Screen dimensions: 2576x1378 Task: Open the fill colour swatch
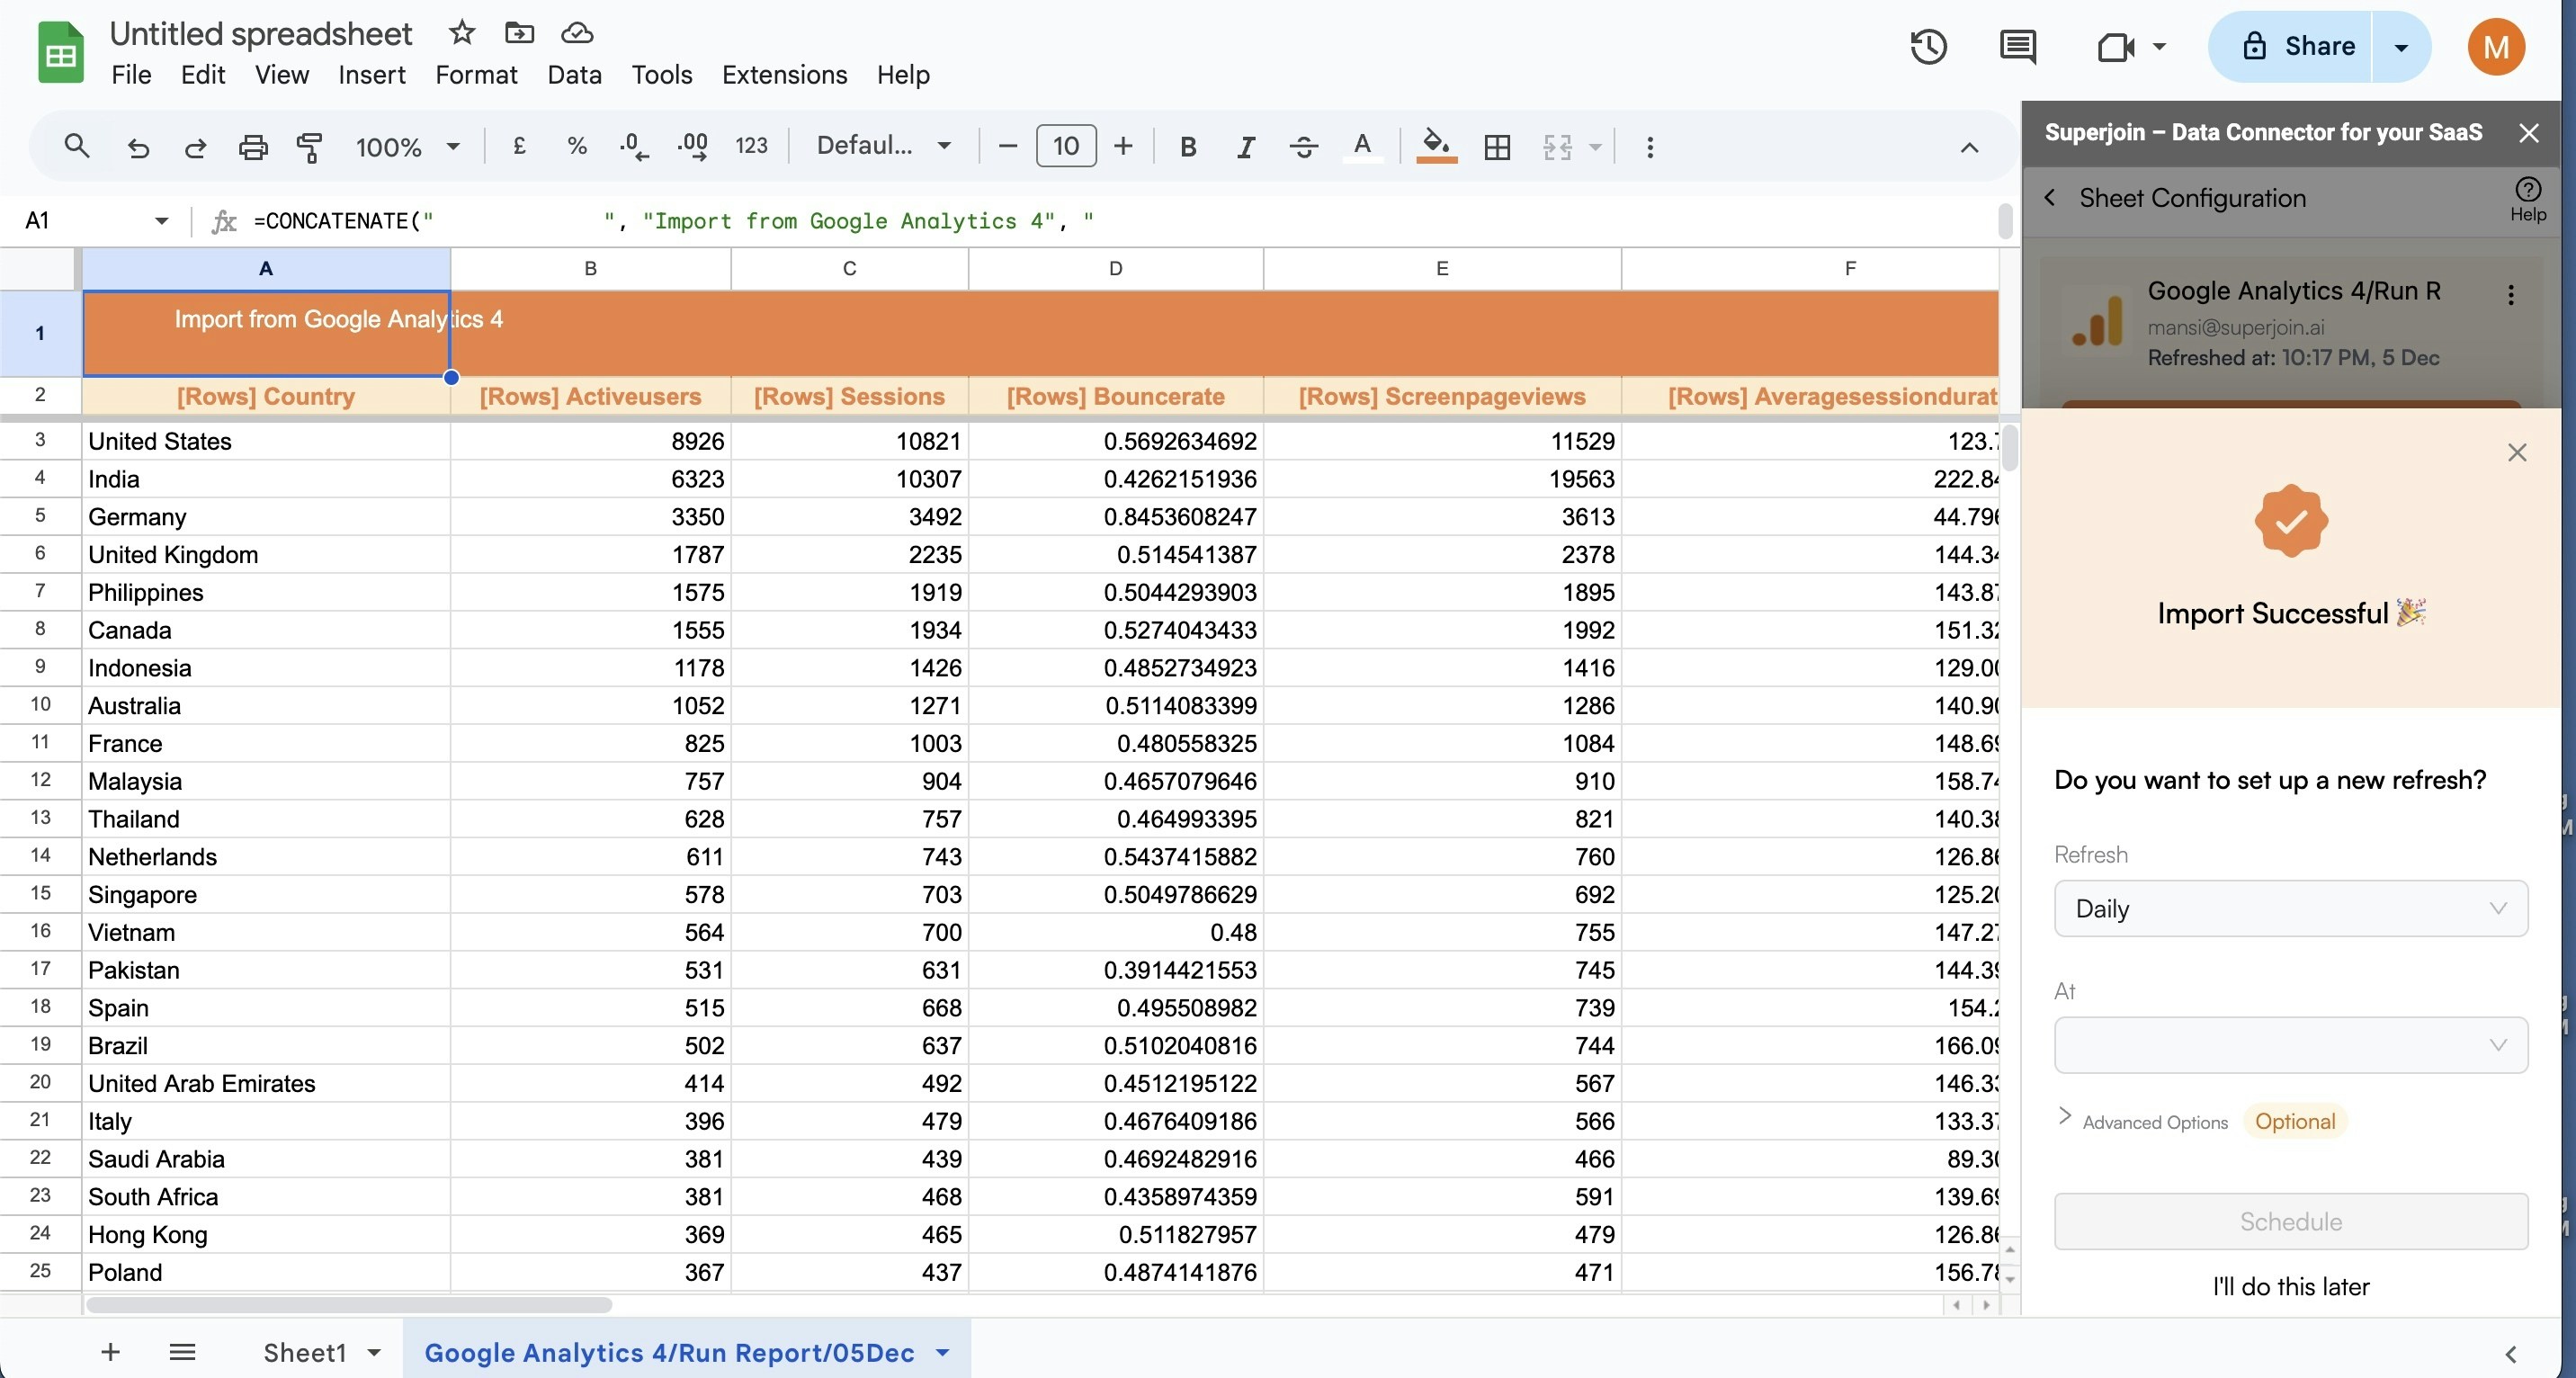click(1436, 147)
